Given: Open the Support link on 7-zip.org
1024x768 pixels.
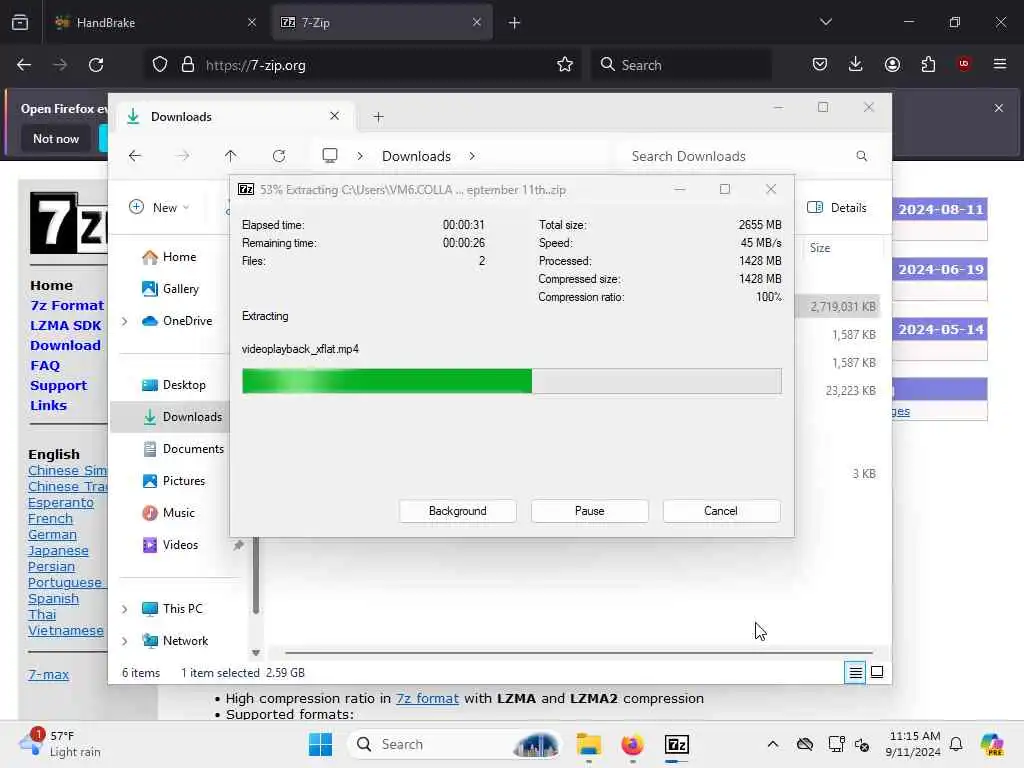Looking at the screenshot, I should pyautogui.click(x=58, y=385).
